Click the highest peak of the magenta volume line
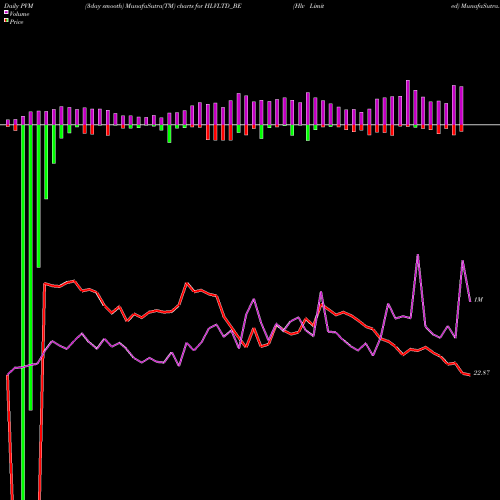The image size is (500, 500). [418, 255]
